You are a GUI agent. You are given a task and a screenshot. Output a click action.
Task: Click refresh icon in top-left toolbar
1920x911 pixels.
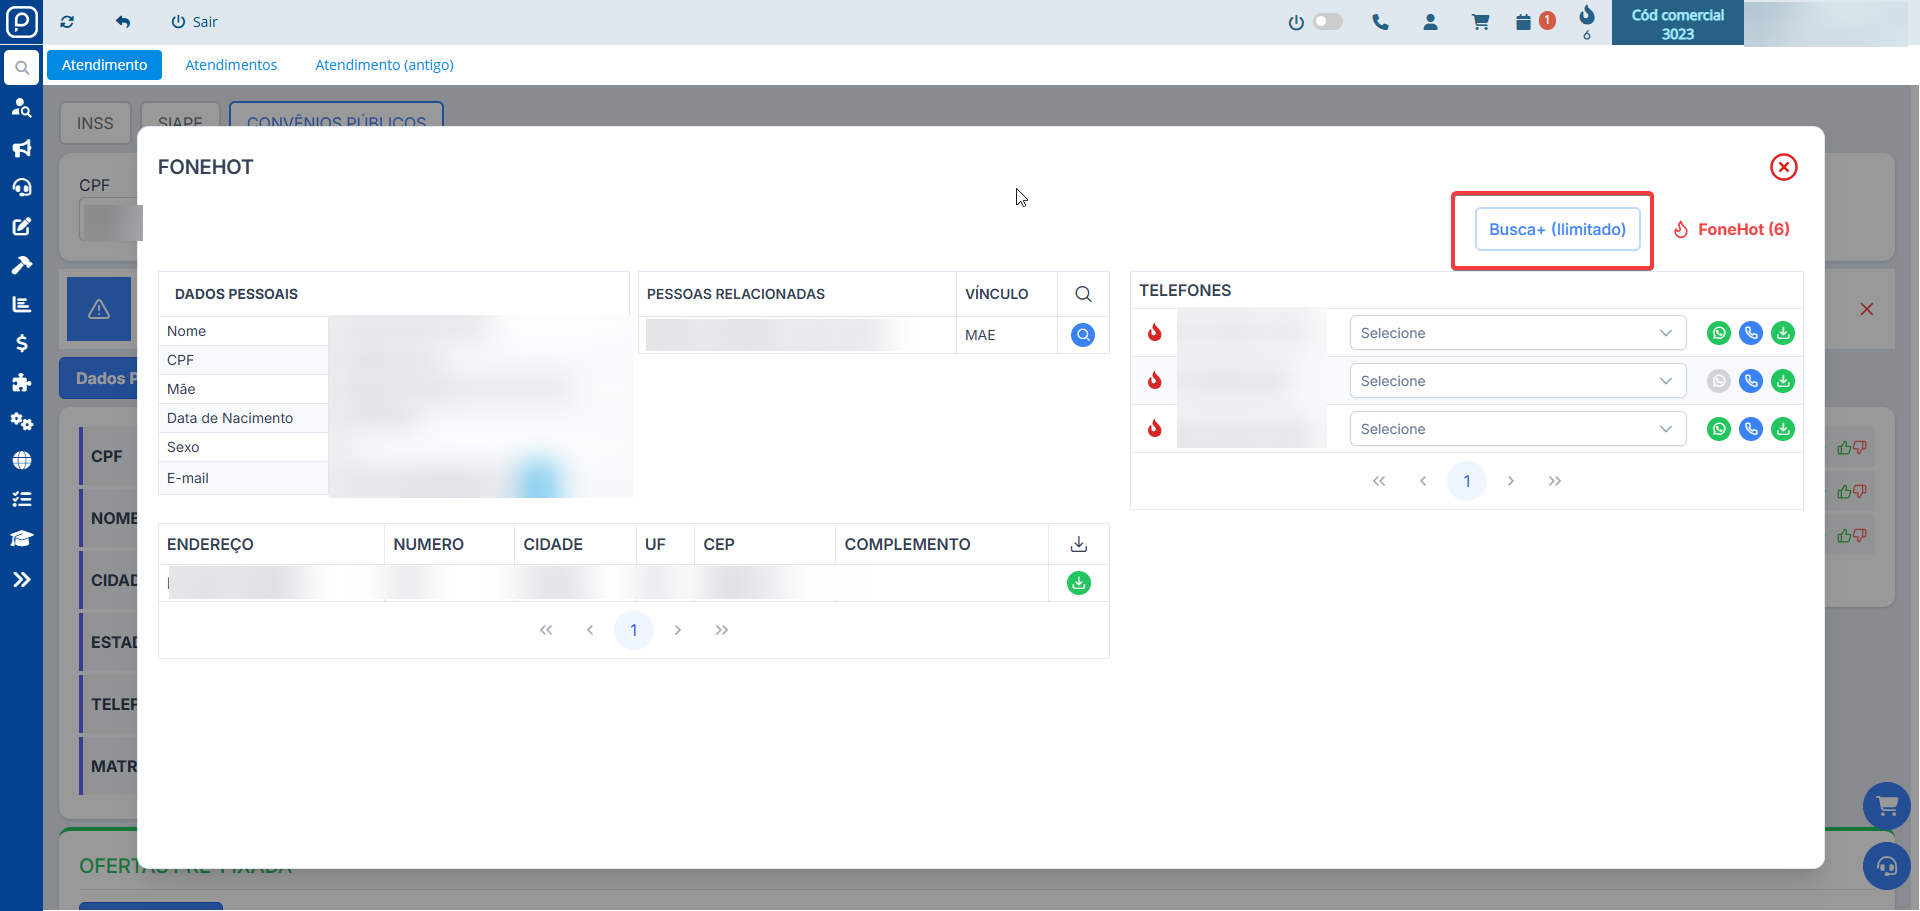click(67, 22)
